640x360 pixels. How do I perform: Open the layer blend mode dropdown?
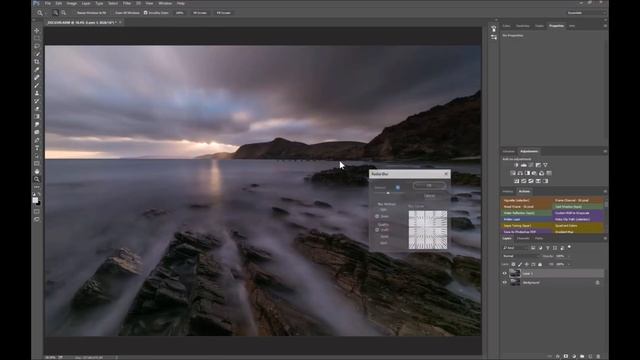520,256
